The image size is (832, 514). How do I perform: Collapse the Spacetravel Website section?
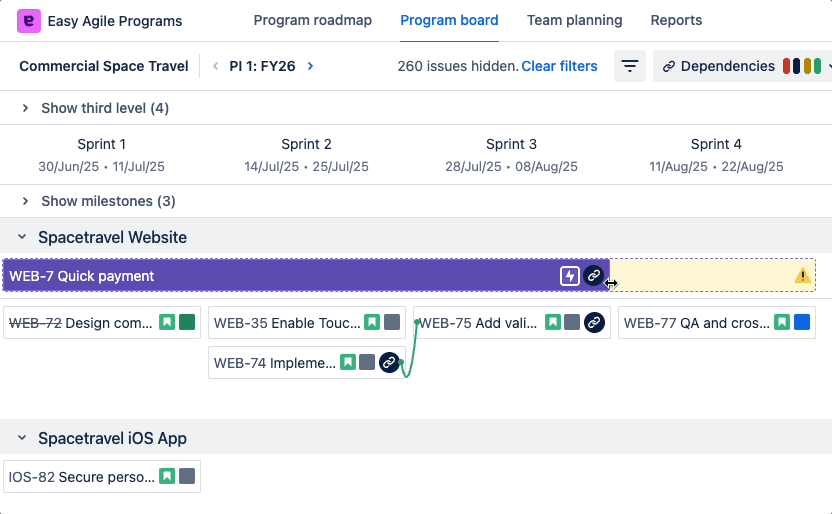click(x=21, y=237)
